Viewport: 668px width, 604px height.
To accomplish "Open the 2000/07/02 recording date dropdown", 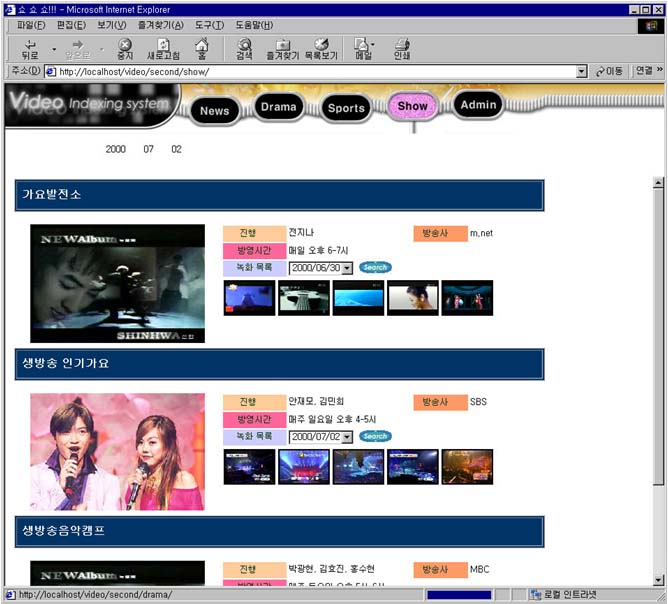I will pyautogui.click(x=347, y=437).
